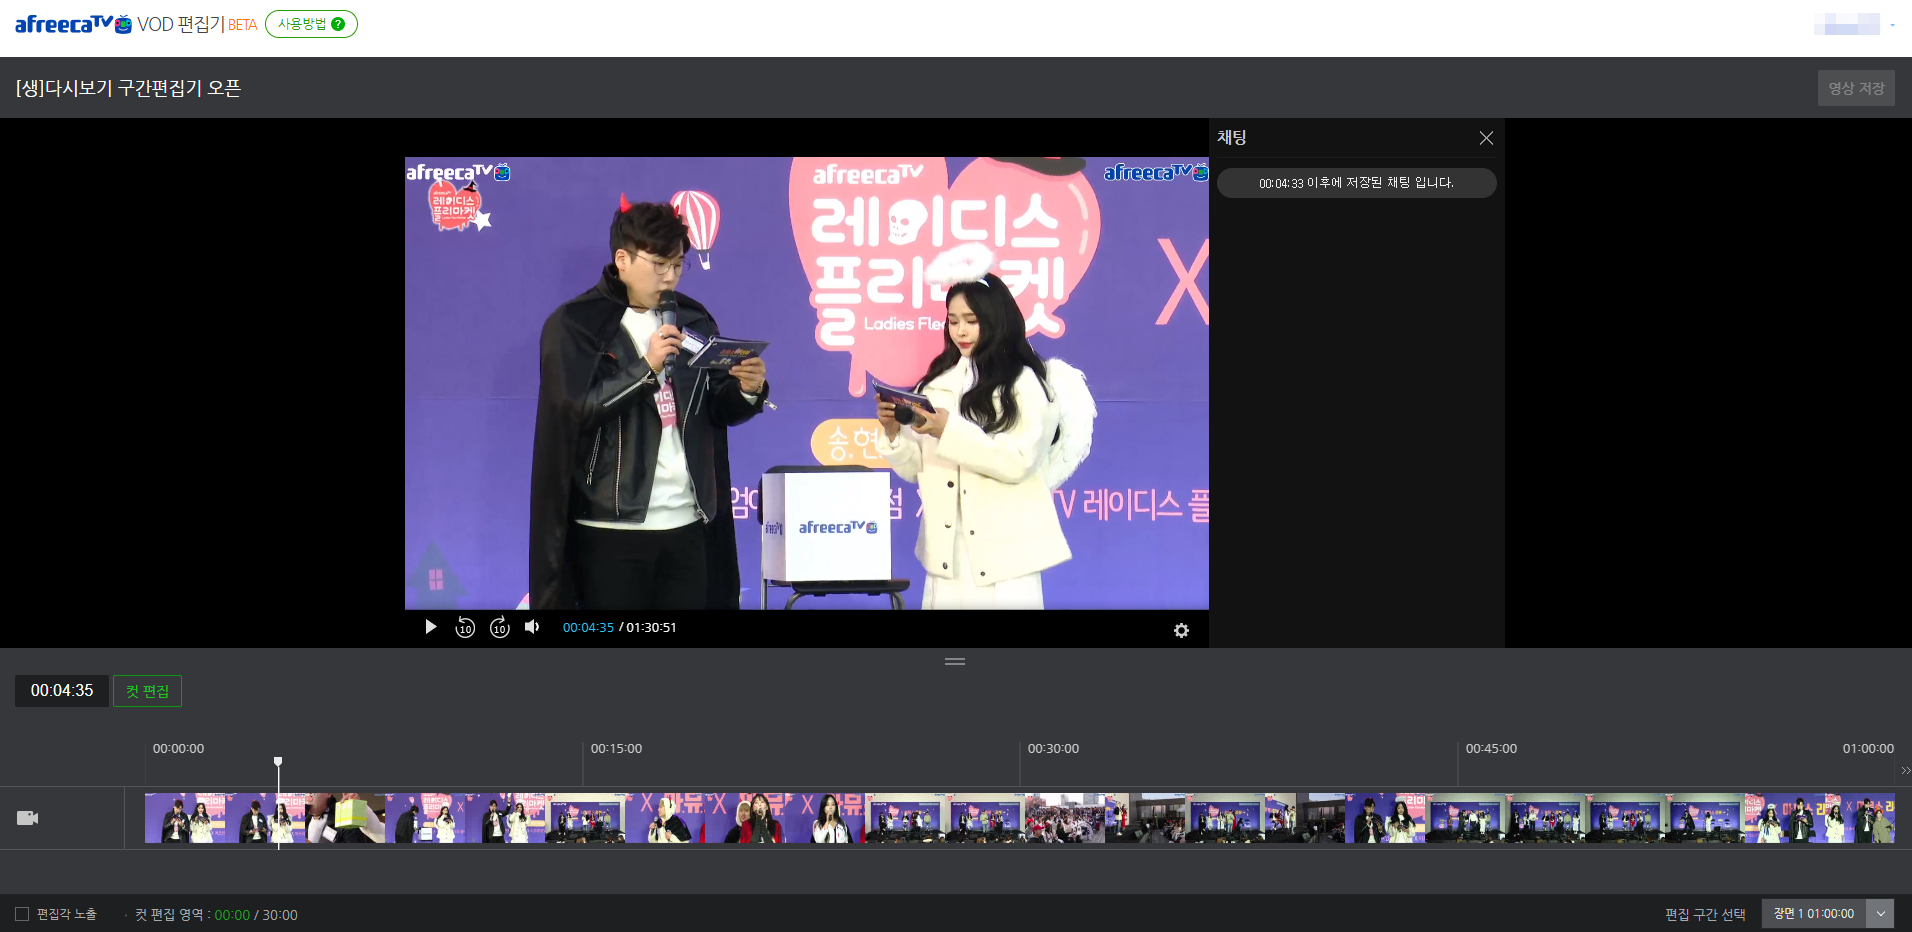The image size is (1912, 932).
Task: Click the panel resize handle bar
Action: 955,661
